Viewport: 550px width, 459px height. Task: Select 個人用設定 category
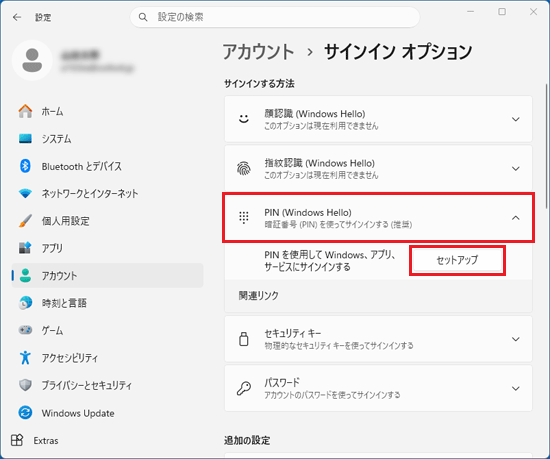[107, 221]
